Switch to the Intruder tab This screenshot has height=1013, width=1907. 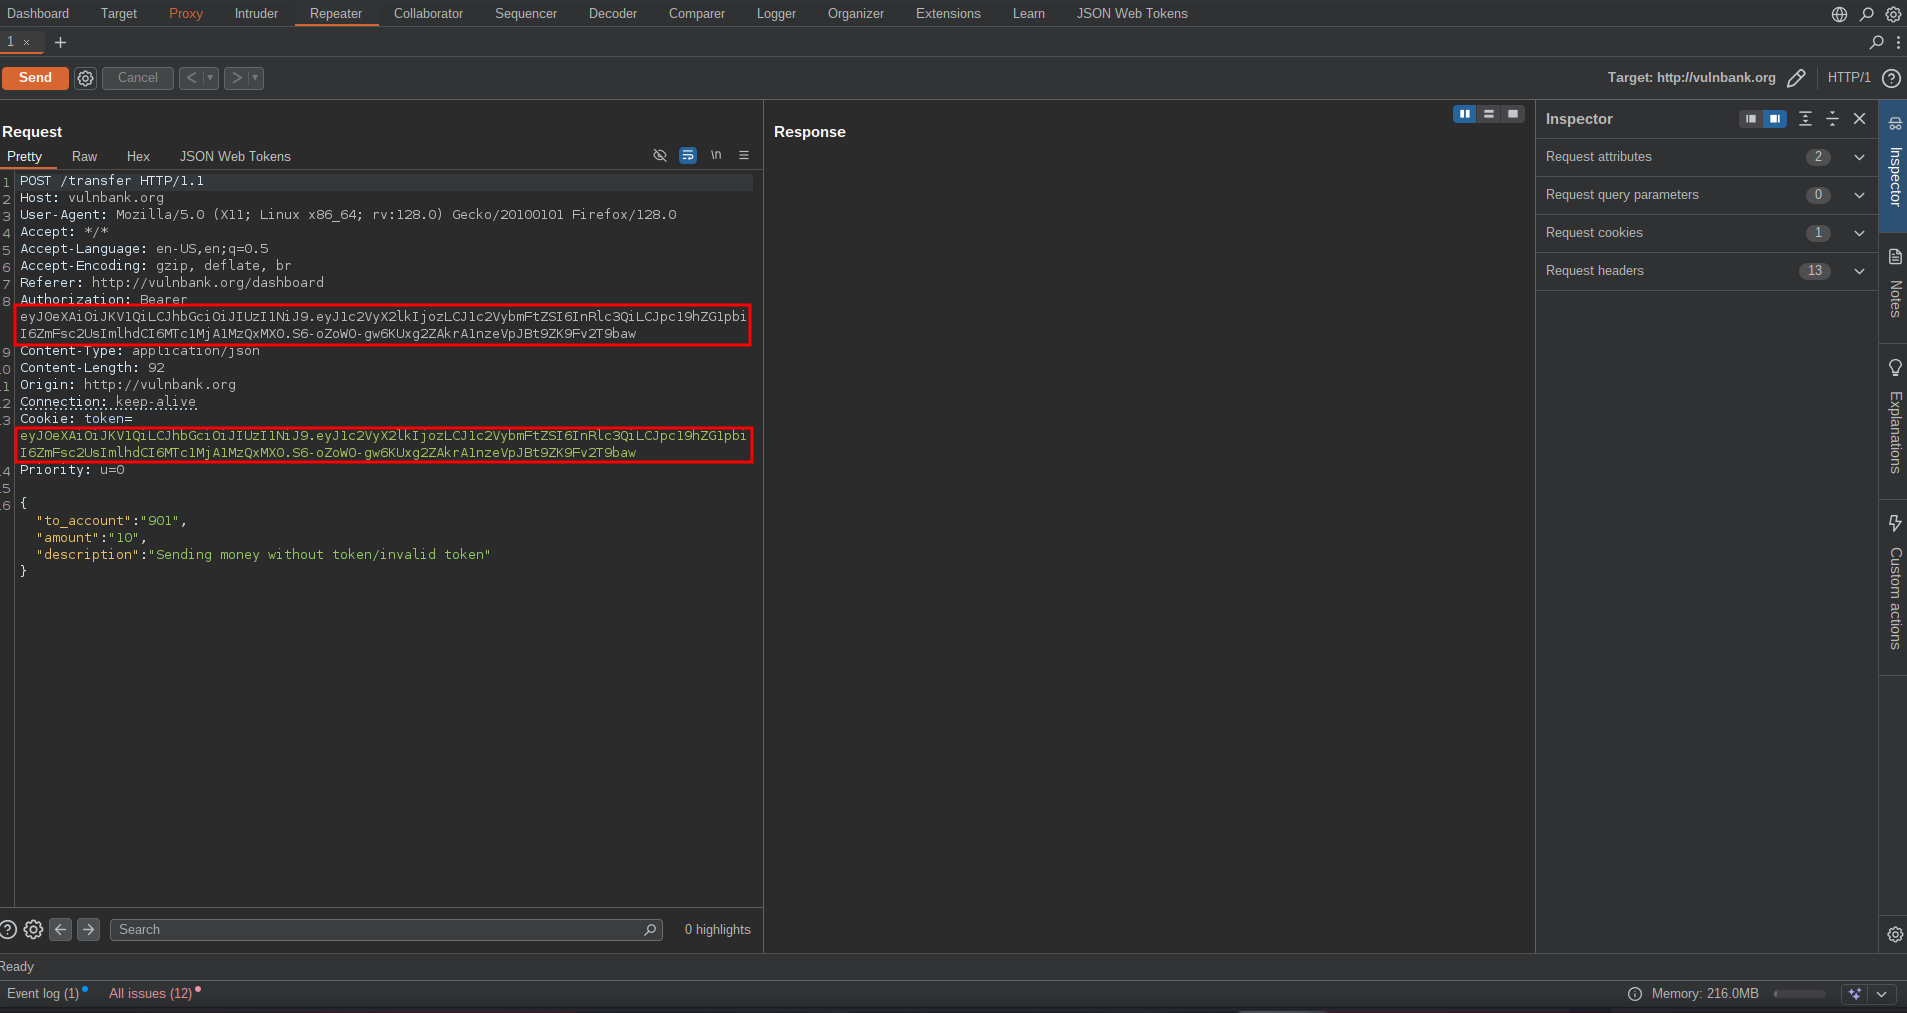point(256,13)
